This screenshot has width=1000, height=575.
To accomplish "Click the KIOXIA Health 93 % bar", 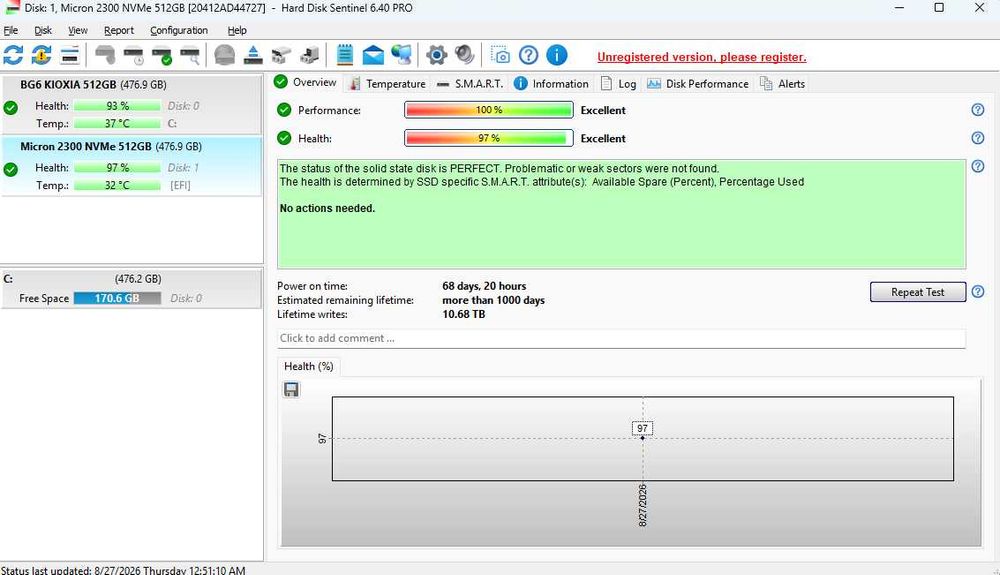I will point(117,106).
